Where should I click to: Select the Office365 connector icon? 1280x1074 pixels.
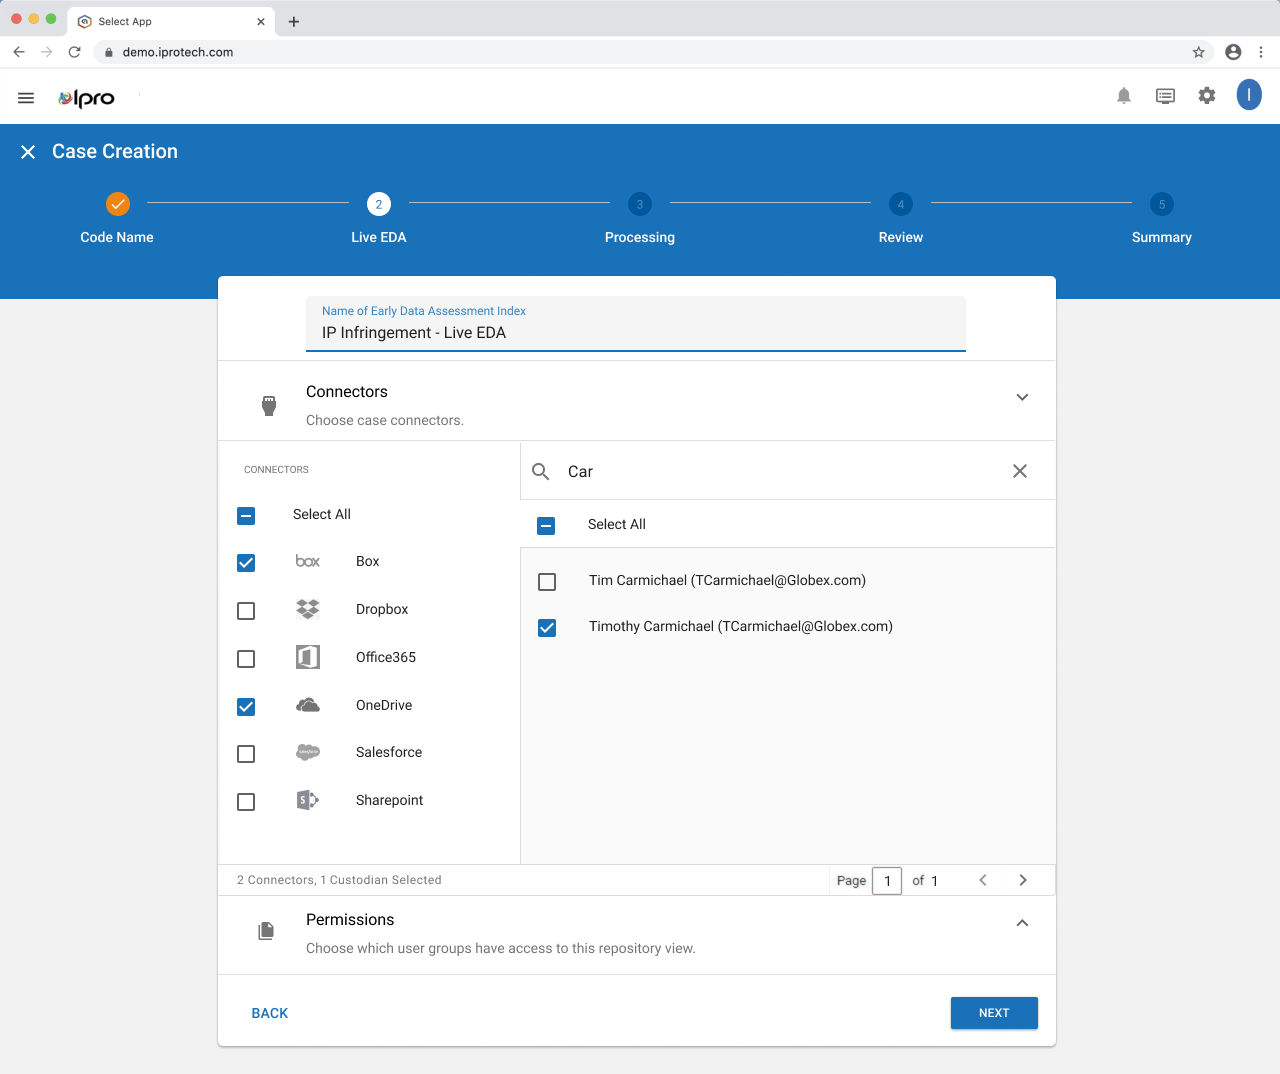pos(307,657)
